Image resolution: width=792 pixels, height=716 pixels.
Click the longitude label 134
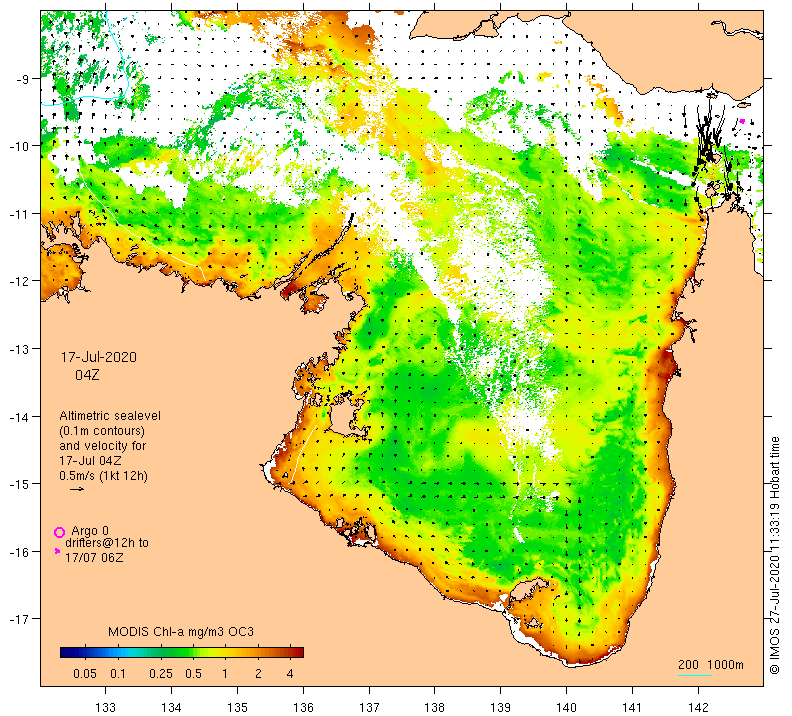point(171,707)
